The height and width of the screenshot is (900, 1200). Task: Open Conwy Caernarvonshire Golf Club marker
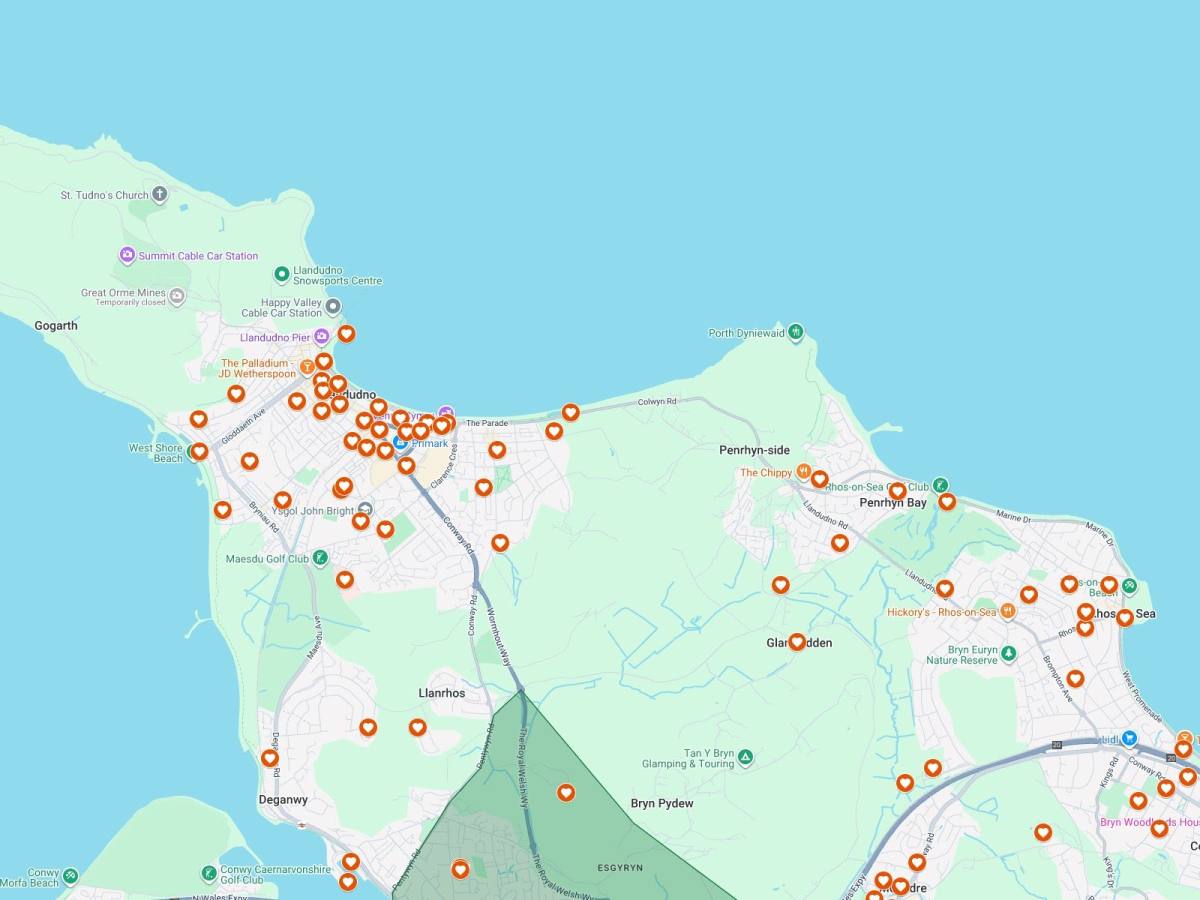coord(209,873)
